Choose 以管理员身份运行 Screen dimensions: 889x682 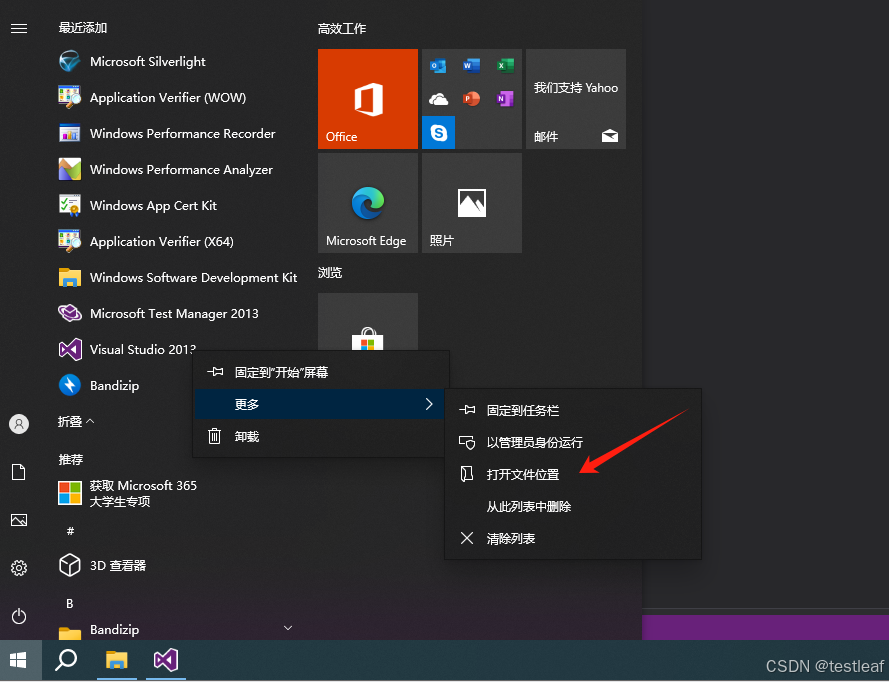click(x=573, y=442)
